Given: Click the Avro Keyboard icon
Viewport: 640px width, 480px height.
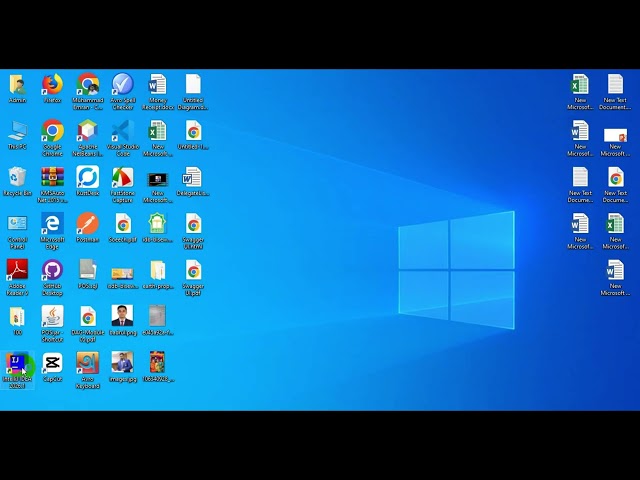Looking at the screenshot, I should [x=87, y=370].
